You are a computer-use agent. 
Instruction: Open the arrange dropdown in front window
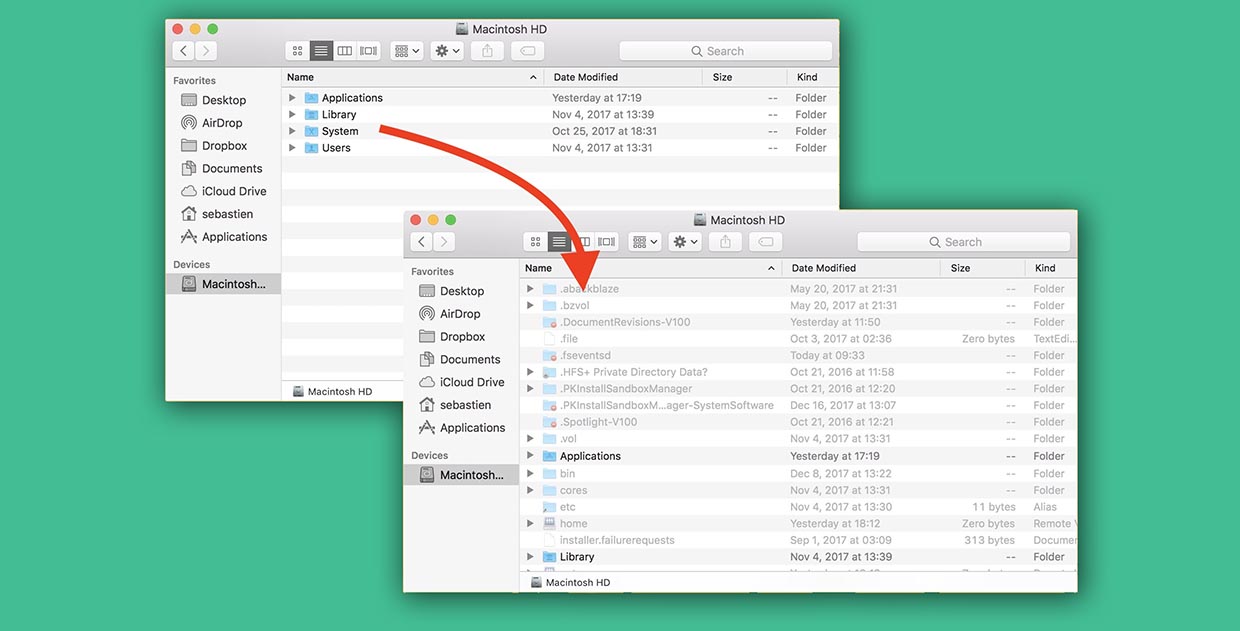point(644,242)
